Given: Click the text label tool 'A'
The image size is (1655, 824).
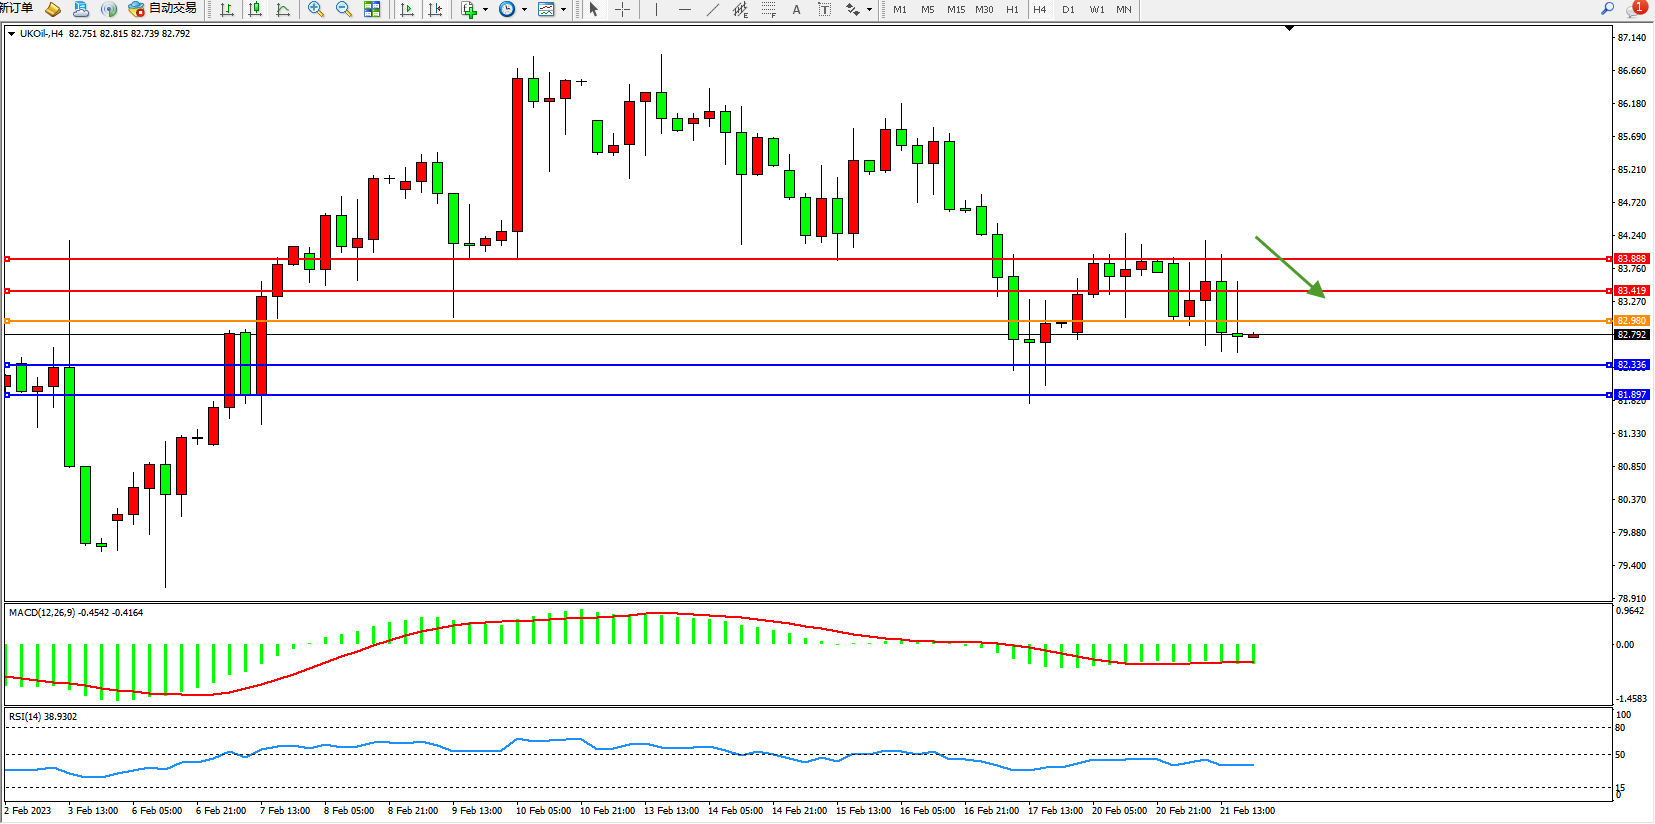Looking at the screenshot, I should pos(796,10).
